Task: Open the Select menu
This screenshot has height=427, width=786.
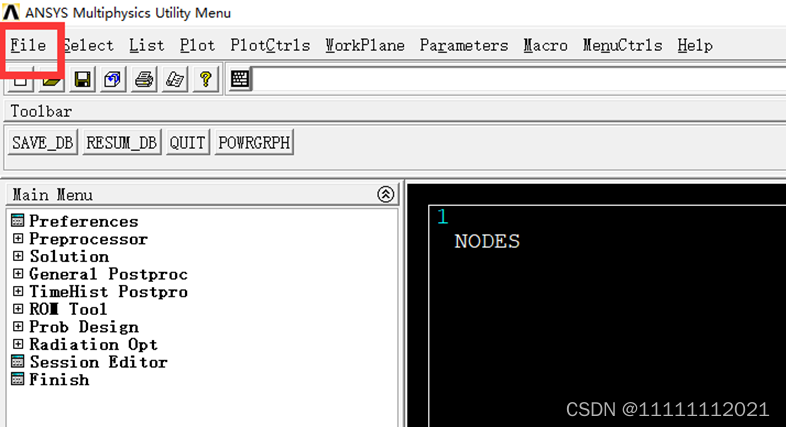Action: [x=88, y=46]
